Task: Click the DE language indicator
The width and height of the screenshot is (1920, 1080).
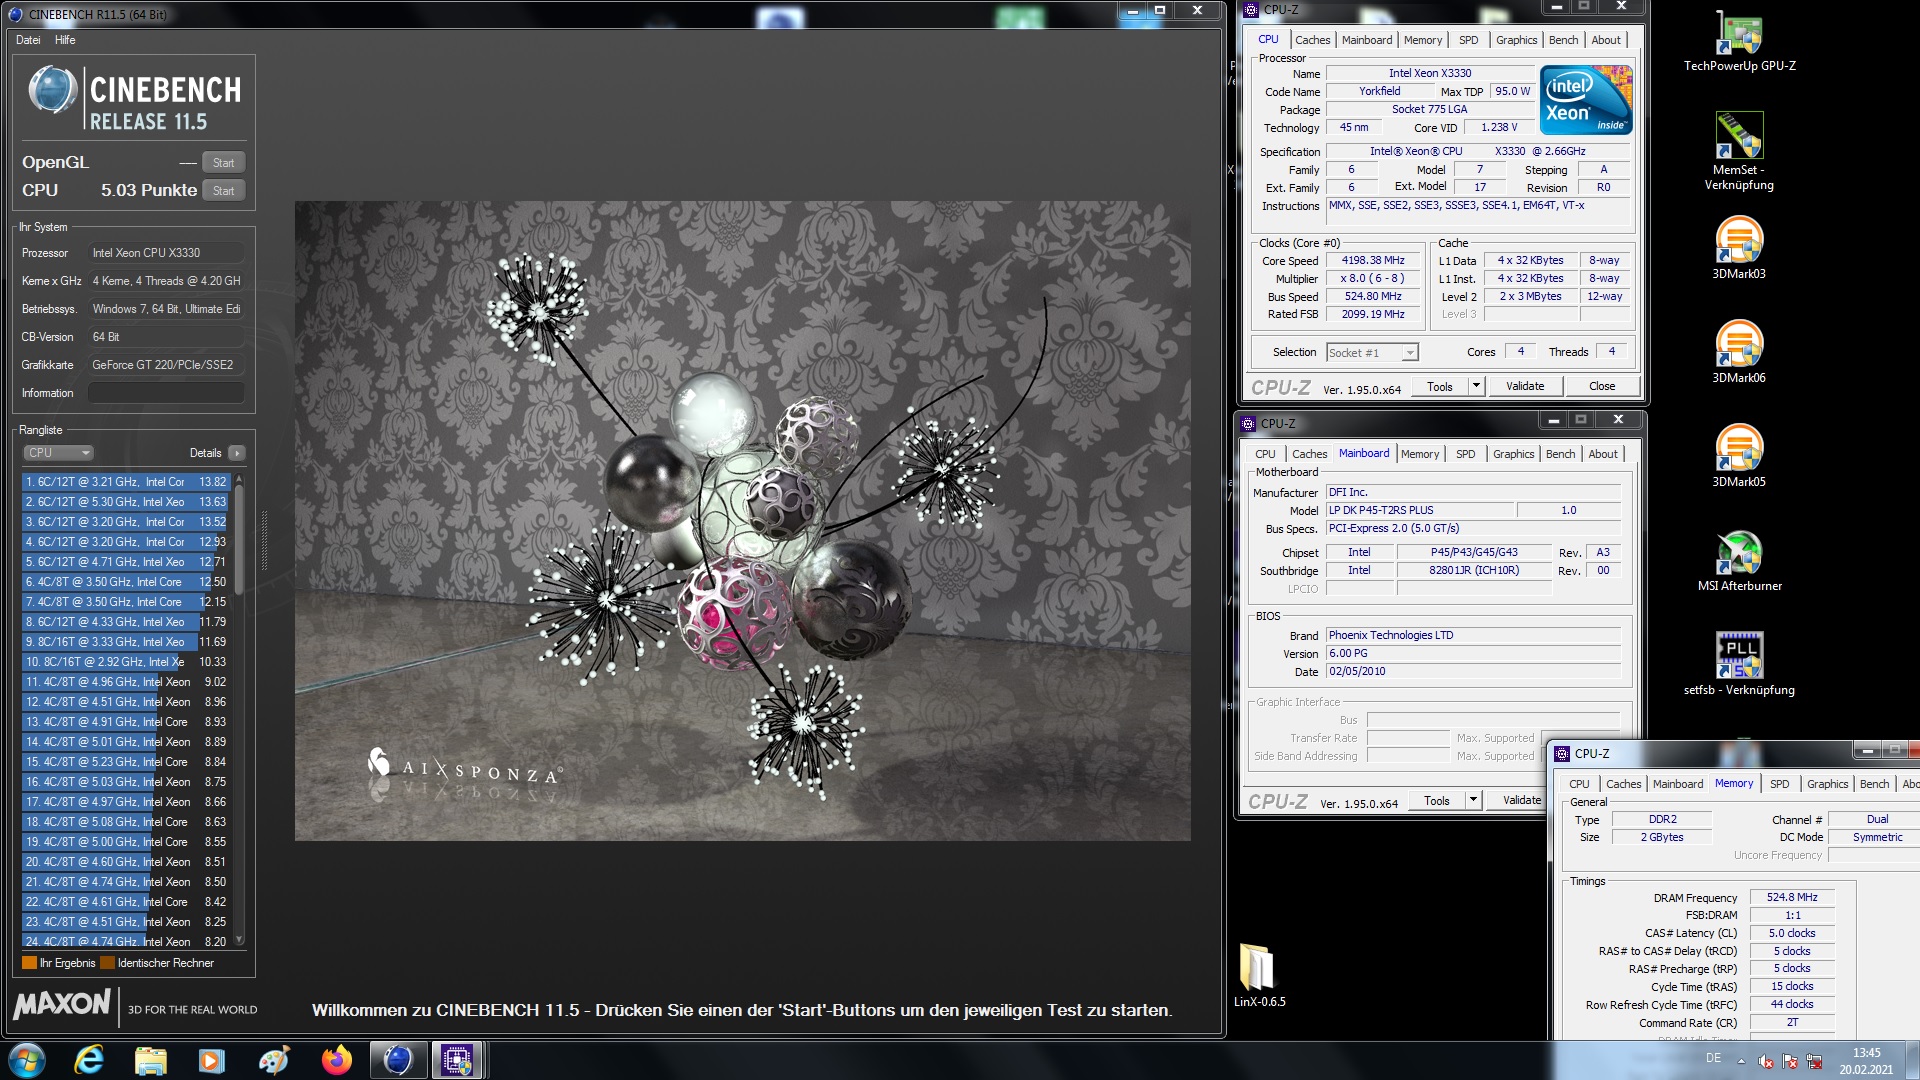Action: [x=1713, y=1058]
